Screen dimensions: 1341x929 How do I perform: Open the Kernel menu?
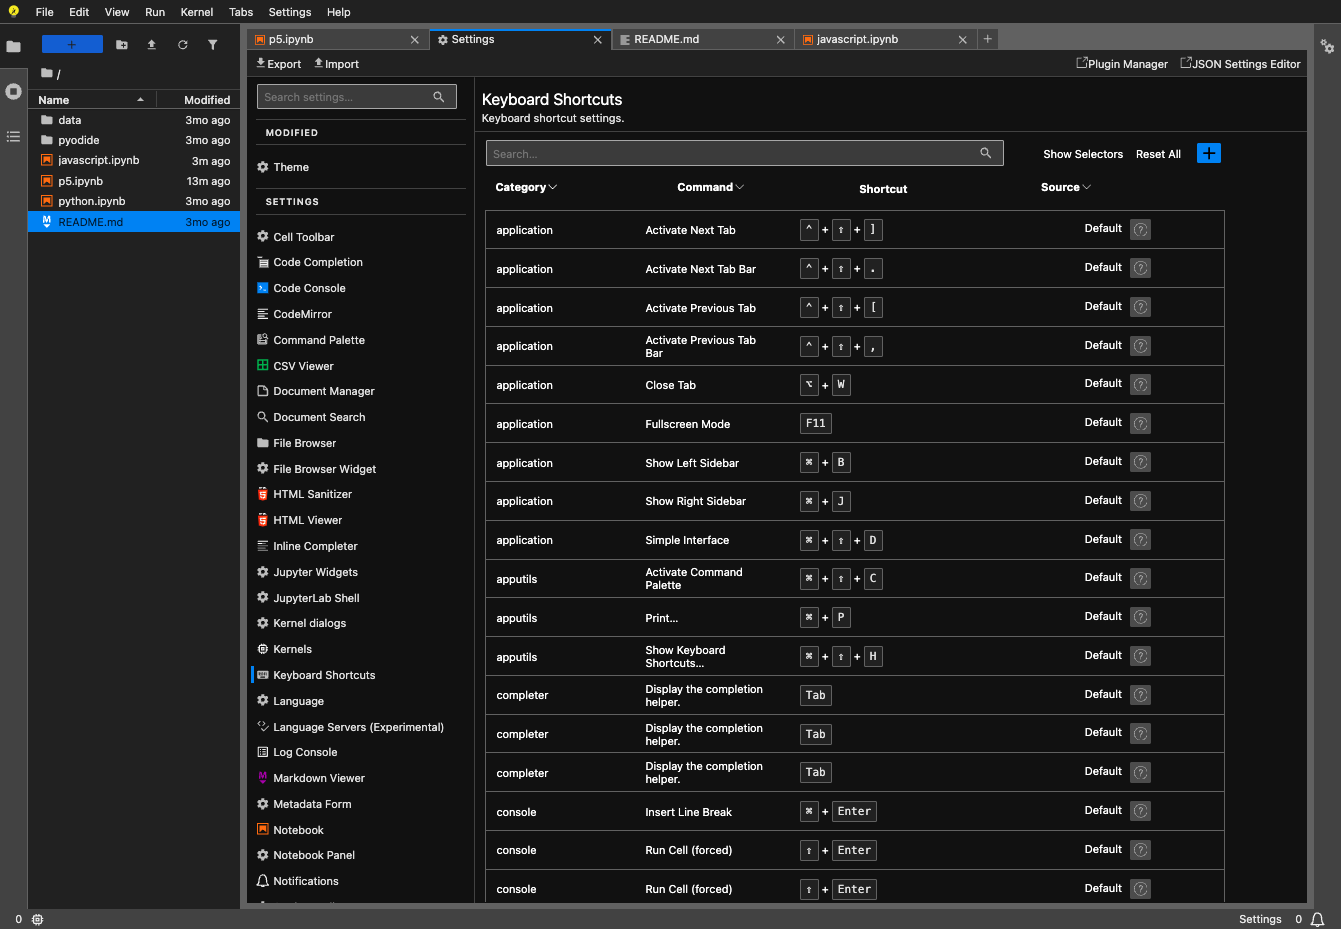[197, 12]
